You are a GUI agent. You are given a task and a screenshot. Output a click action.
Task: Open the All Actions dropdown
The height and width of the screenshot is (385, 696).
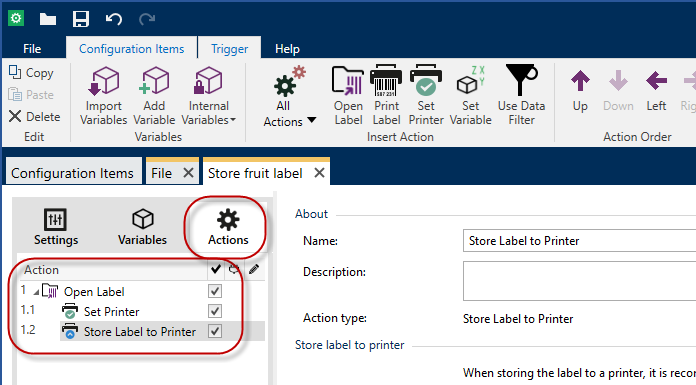click(x=289, y=97)
